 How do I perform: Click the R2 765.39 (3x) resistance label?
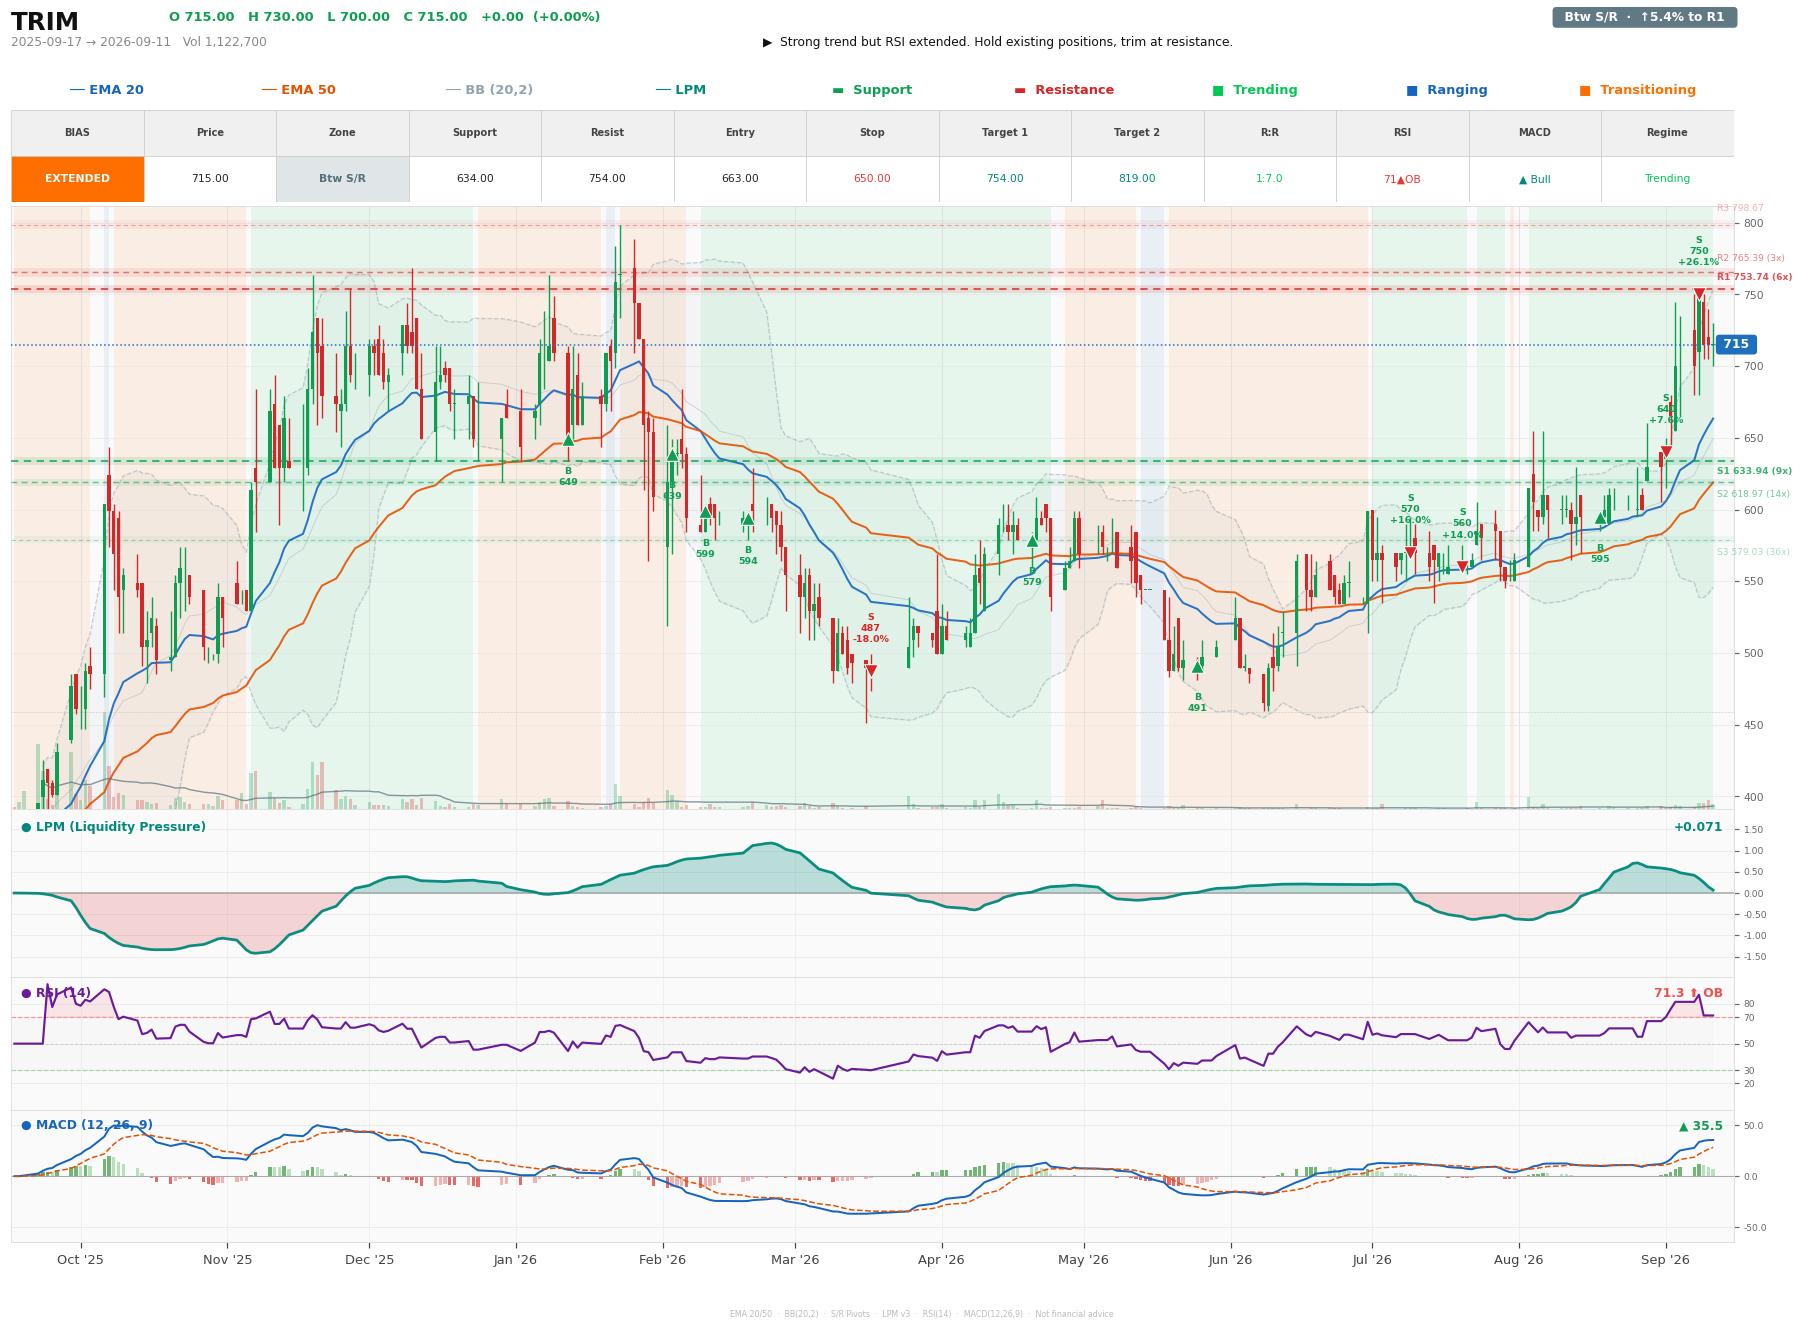[x=1750, y=258]
